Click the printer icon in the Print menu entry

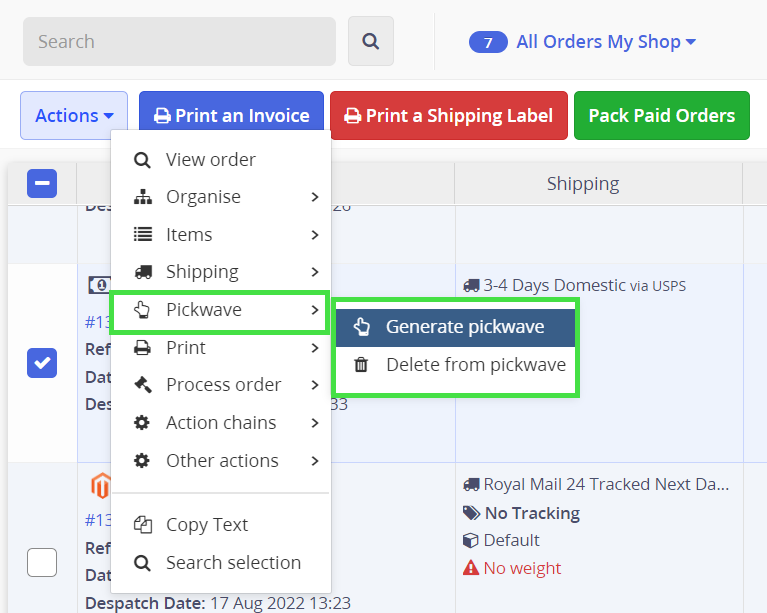click(143, 348)
